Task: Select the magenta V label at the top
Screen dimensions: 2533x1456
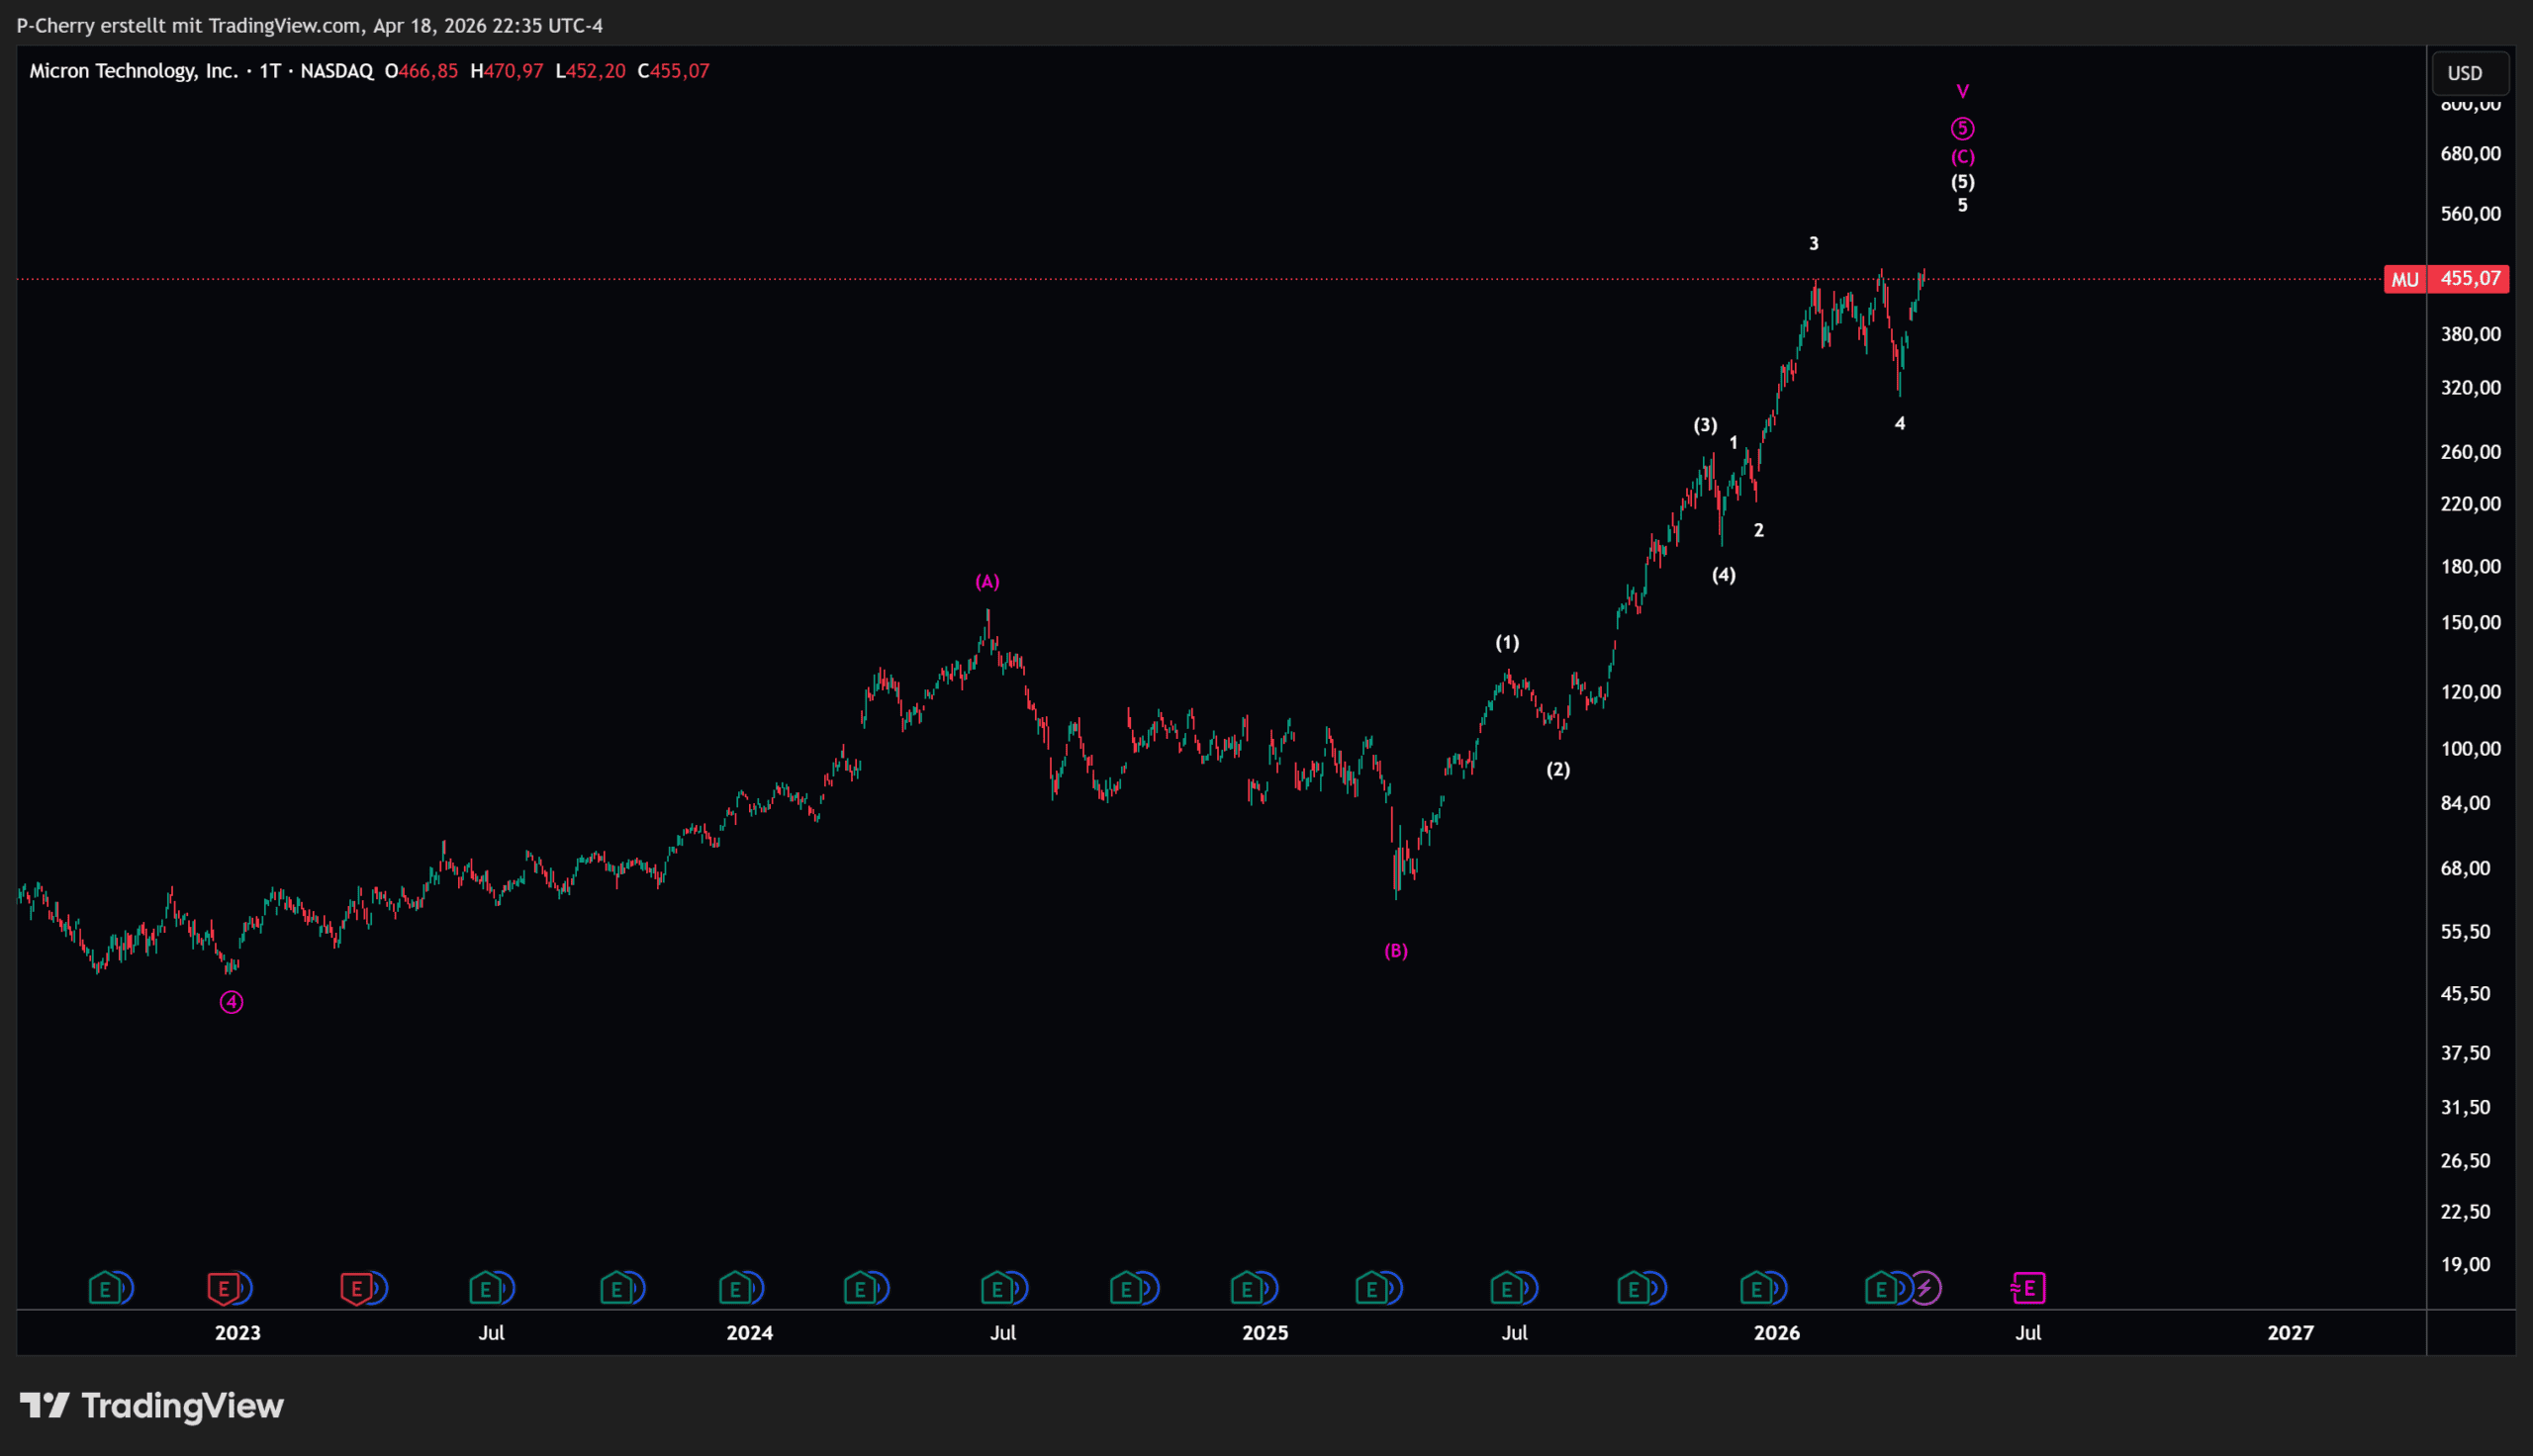Action: point(1962,92)
